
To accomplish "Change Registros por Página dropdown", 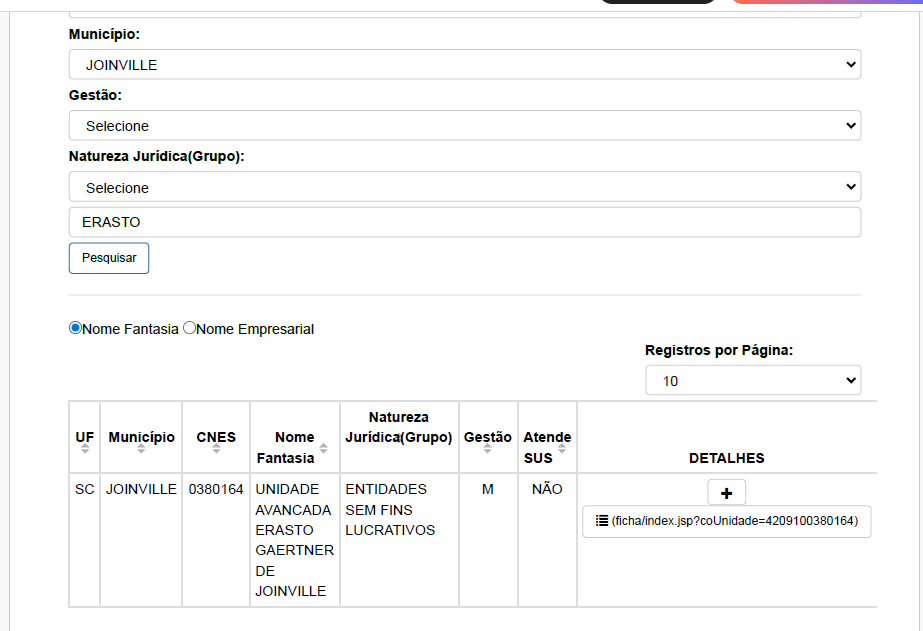I will pyautogui.click(x=752, y=381).
